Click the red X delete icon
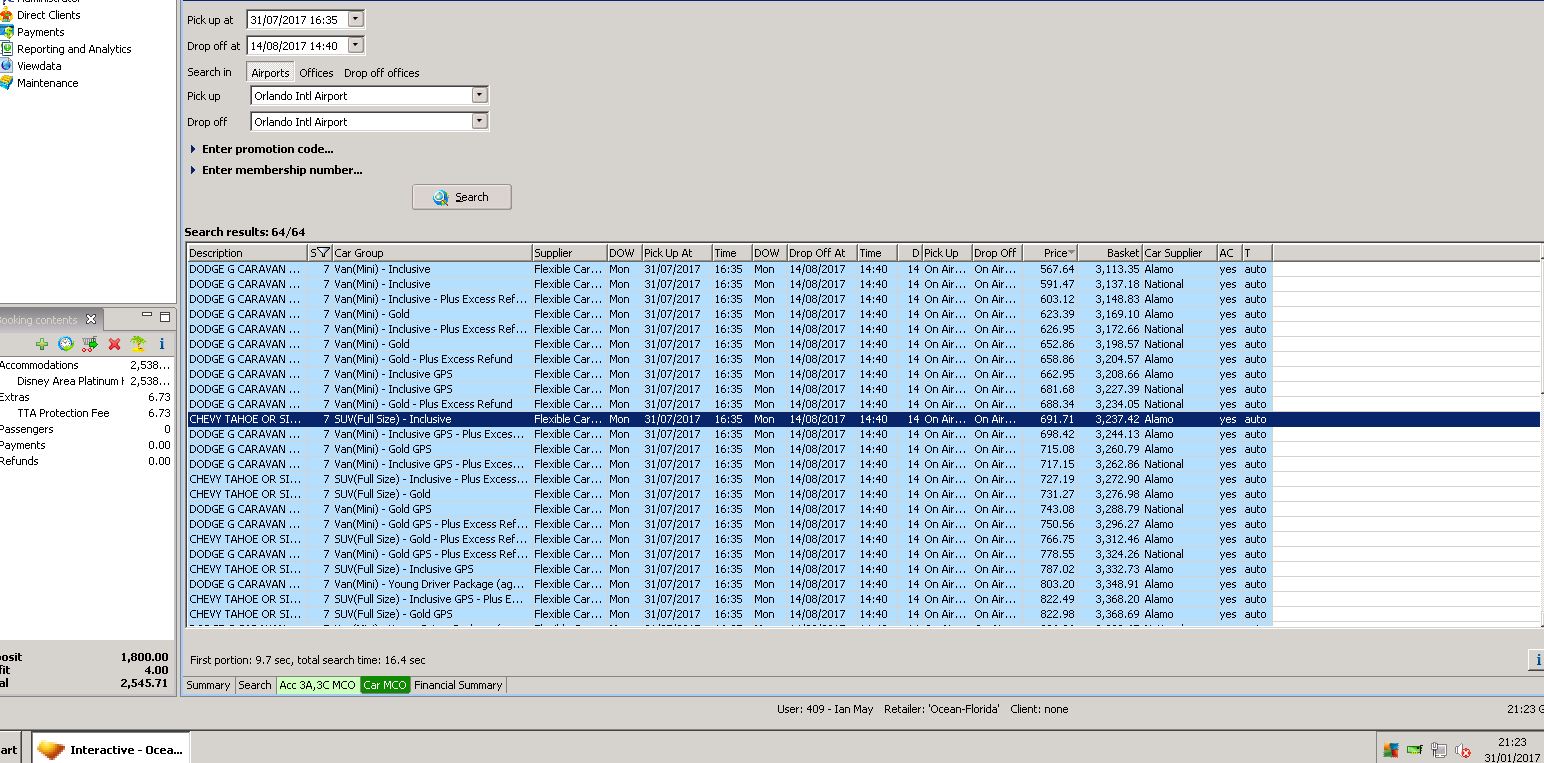This screenshot has height=763, width=1544. [x=114, y=344]
